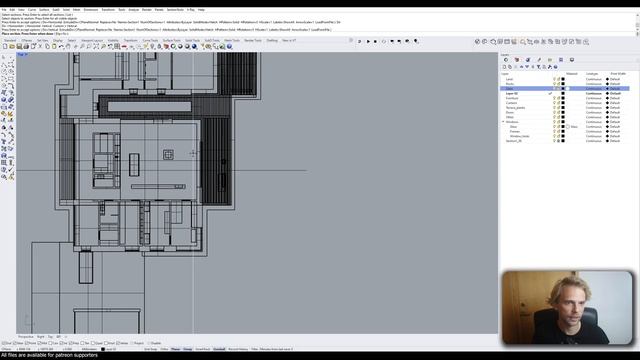Switch to the Perspective viewport tab
Image resolution: width=640 pixels, height=360 pixels.
[x=26, y=337]
